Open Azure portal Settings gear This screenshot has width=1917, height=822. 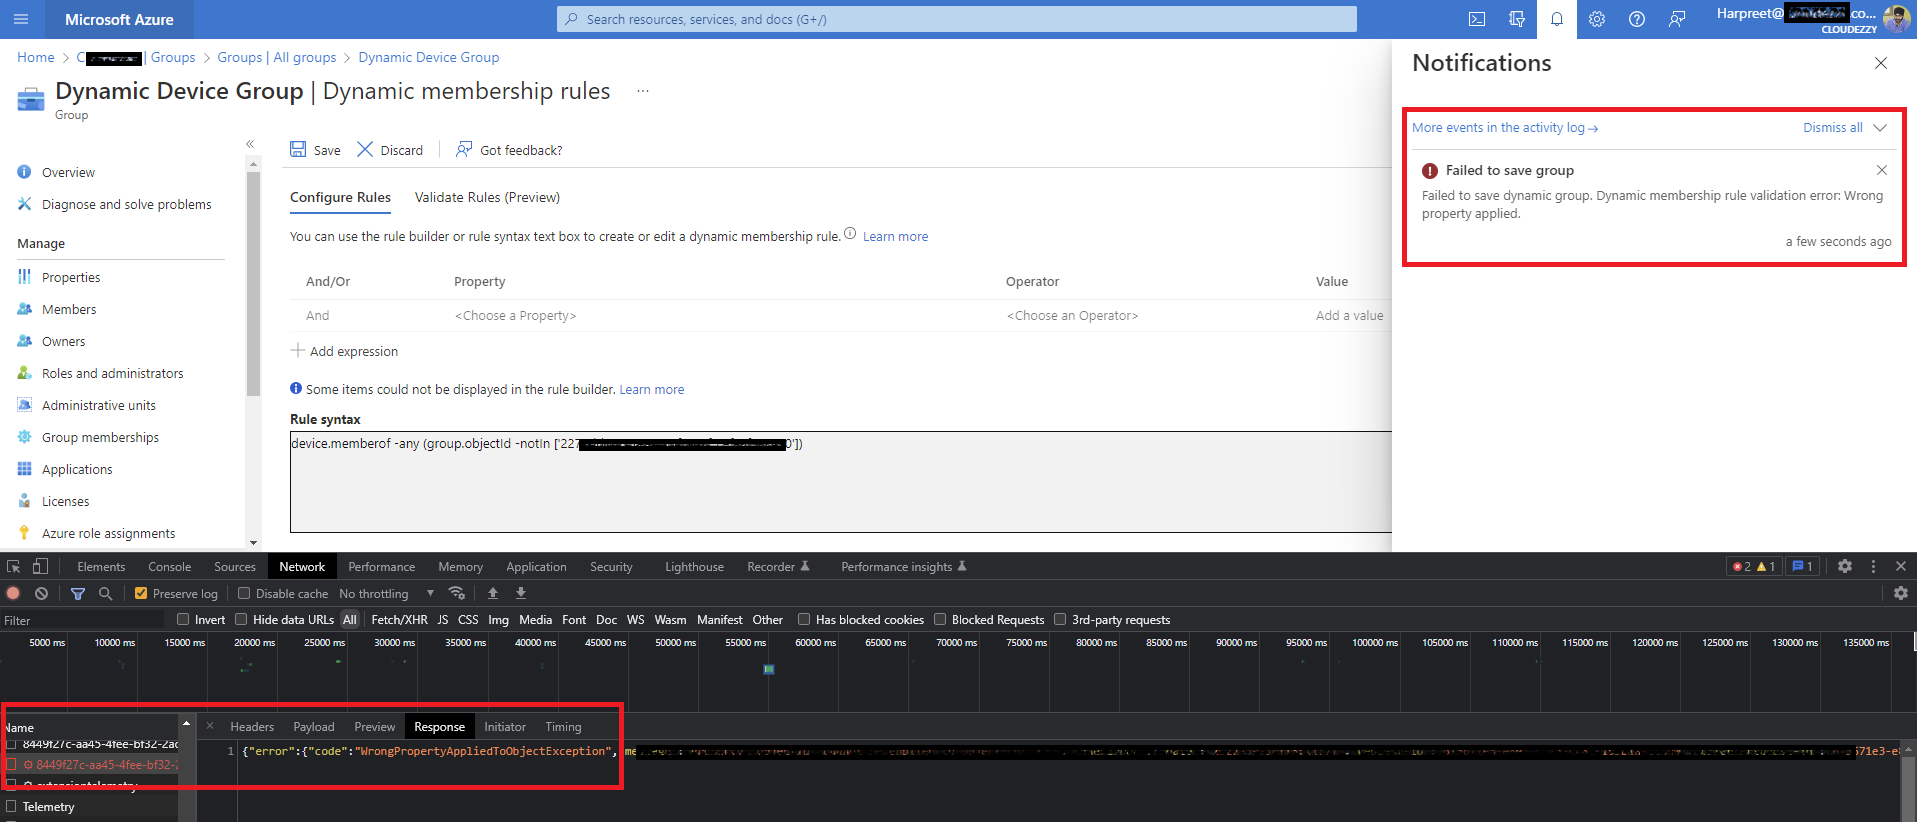point(1597,19)
